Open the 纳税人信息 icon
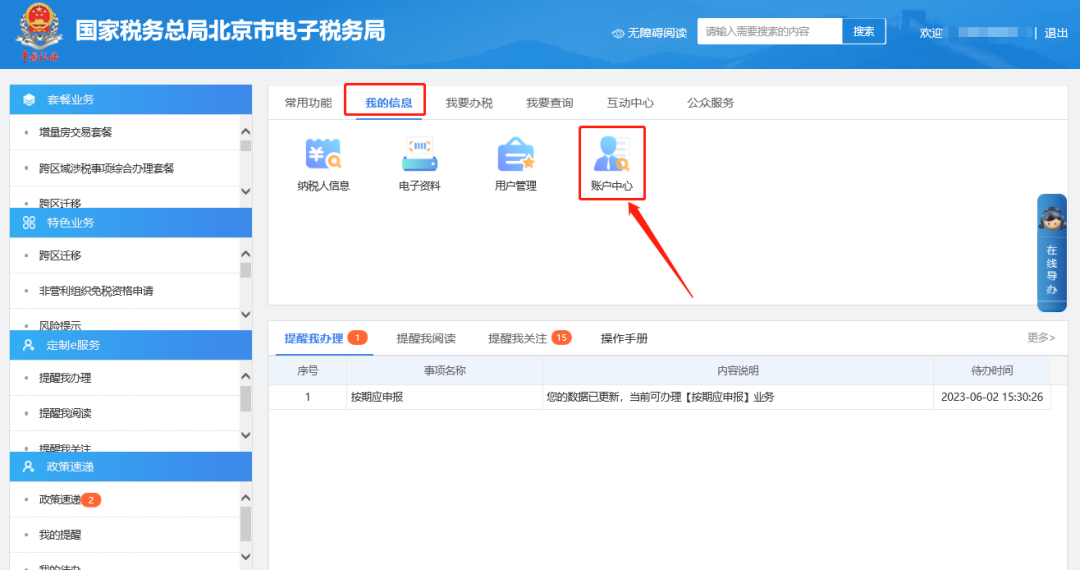This screenshot has width=1080, height=570. [x=323, y=156]
